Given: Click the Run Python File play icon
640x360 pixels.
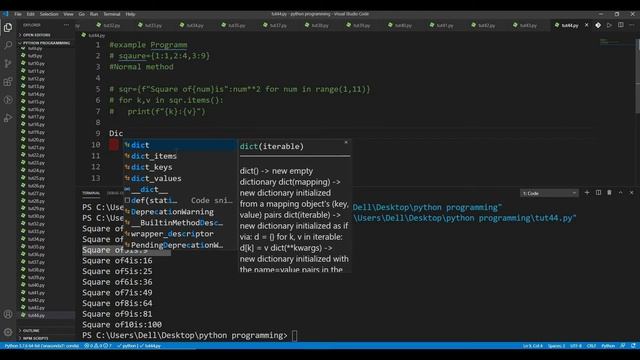Looking at the screenshot, I should (609, 25).
